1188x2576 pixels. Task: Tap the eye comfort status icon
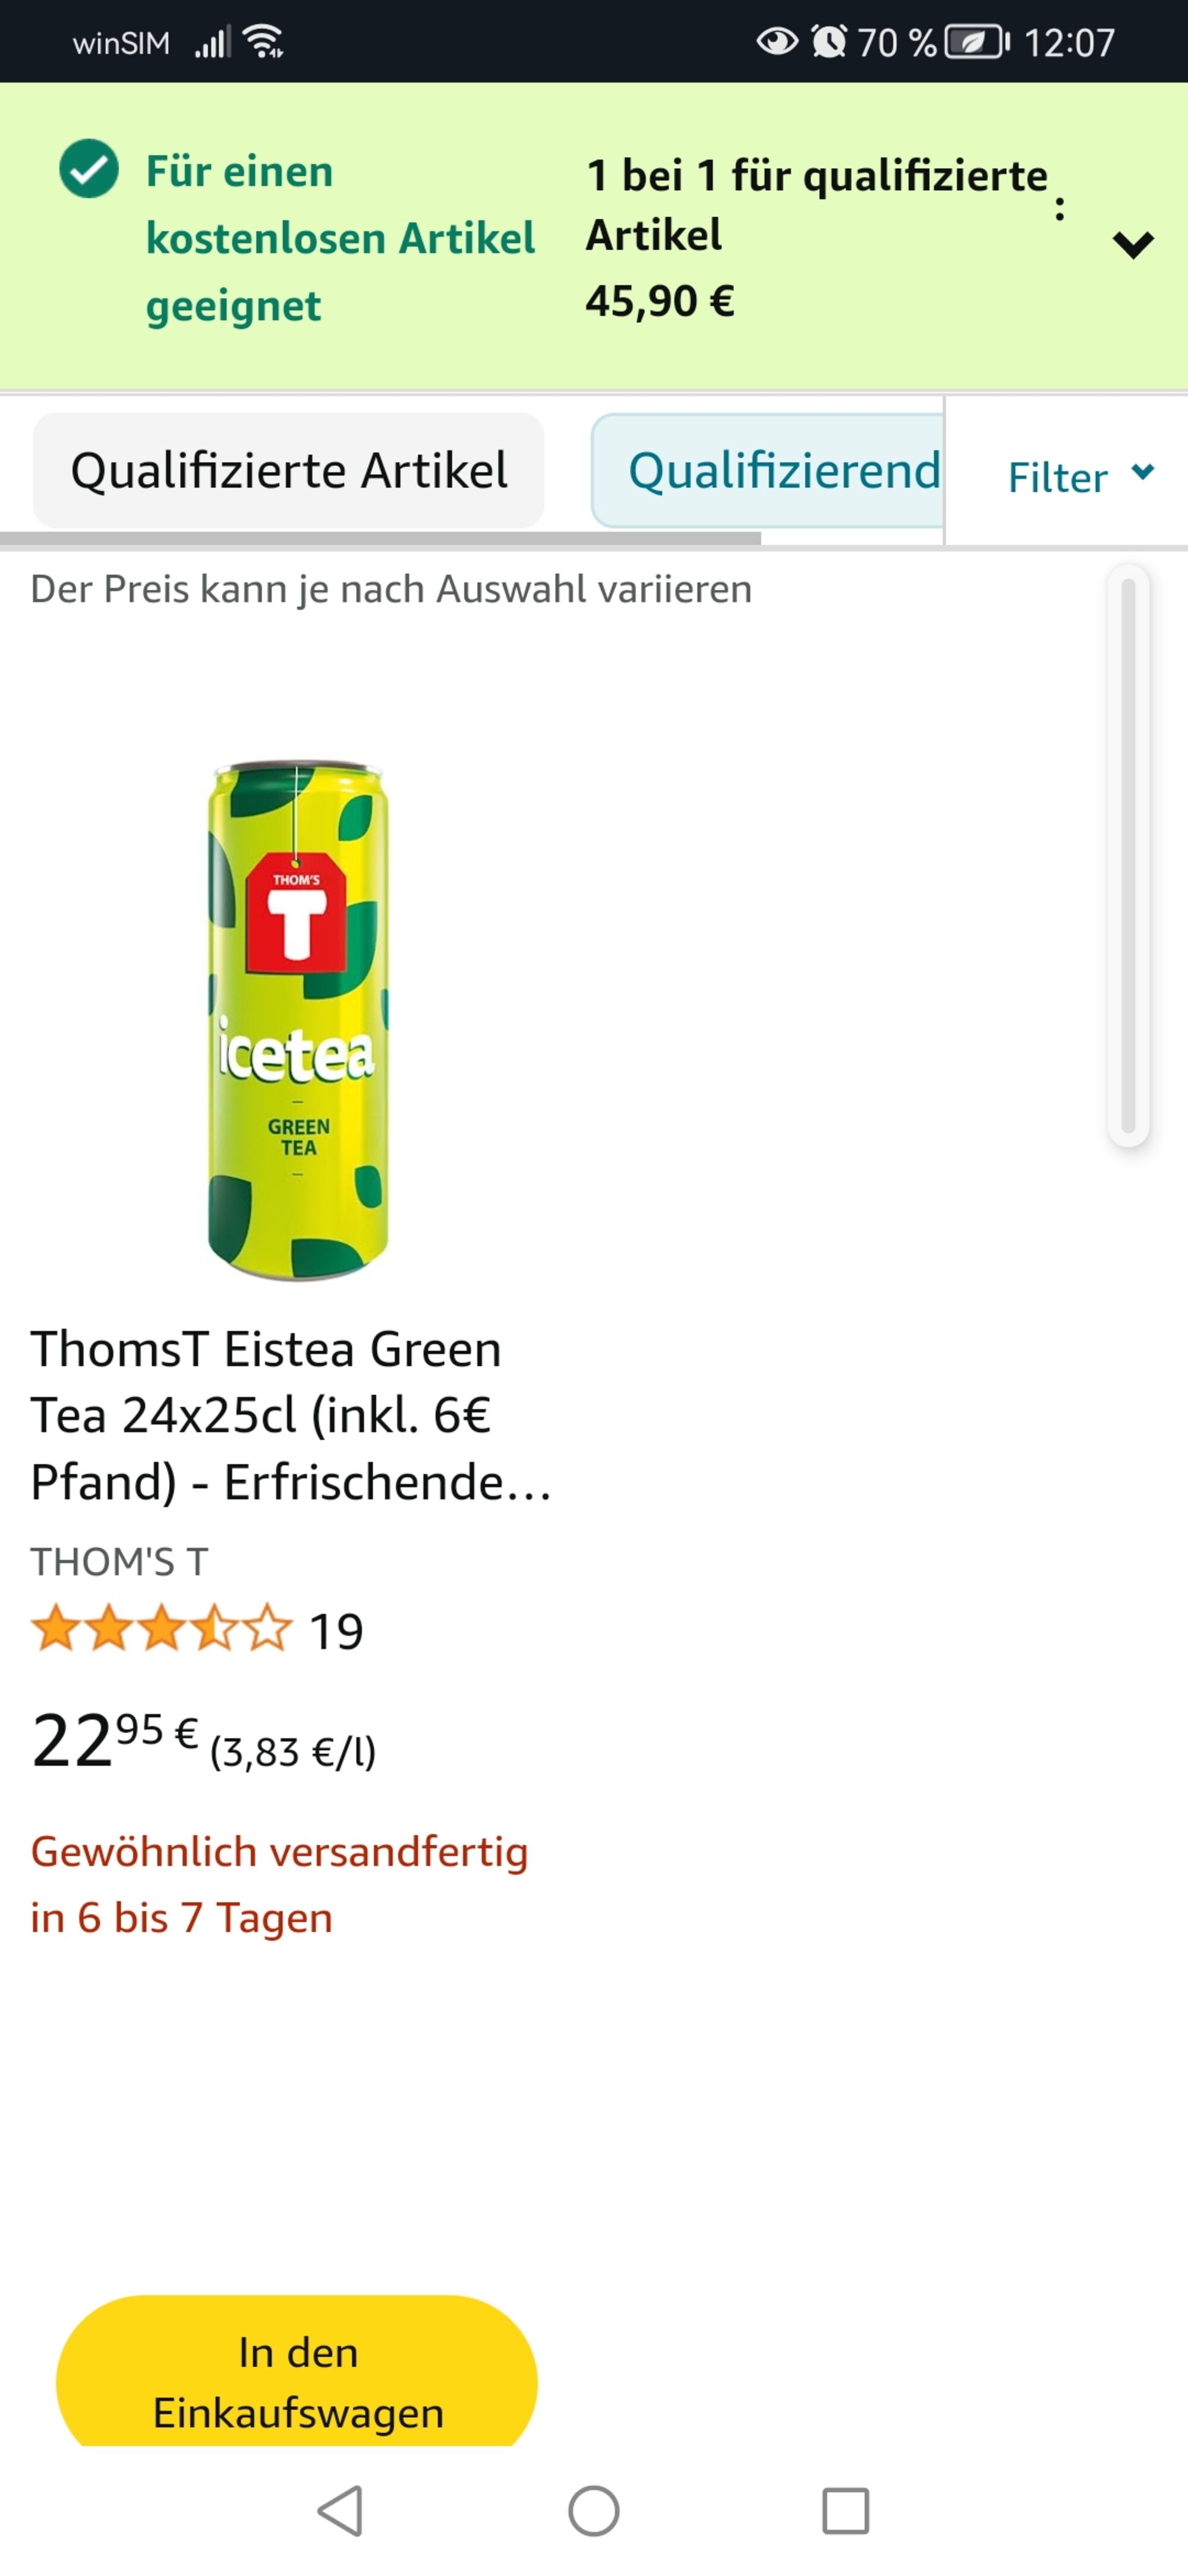pos(777,42)
